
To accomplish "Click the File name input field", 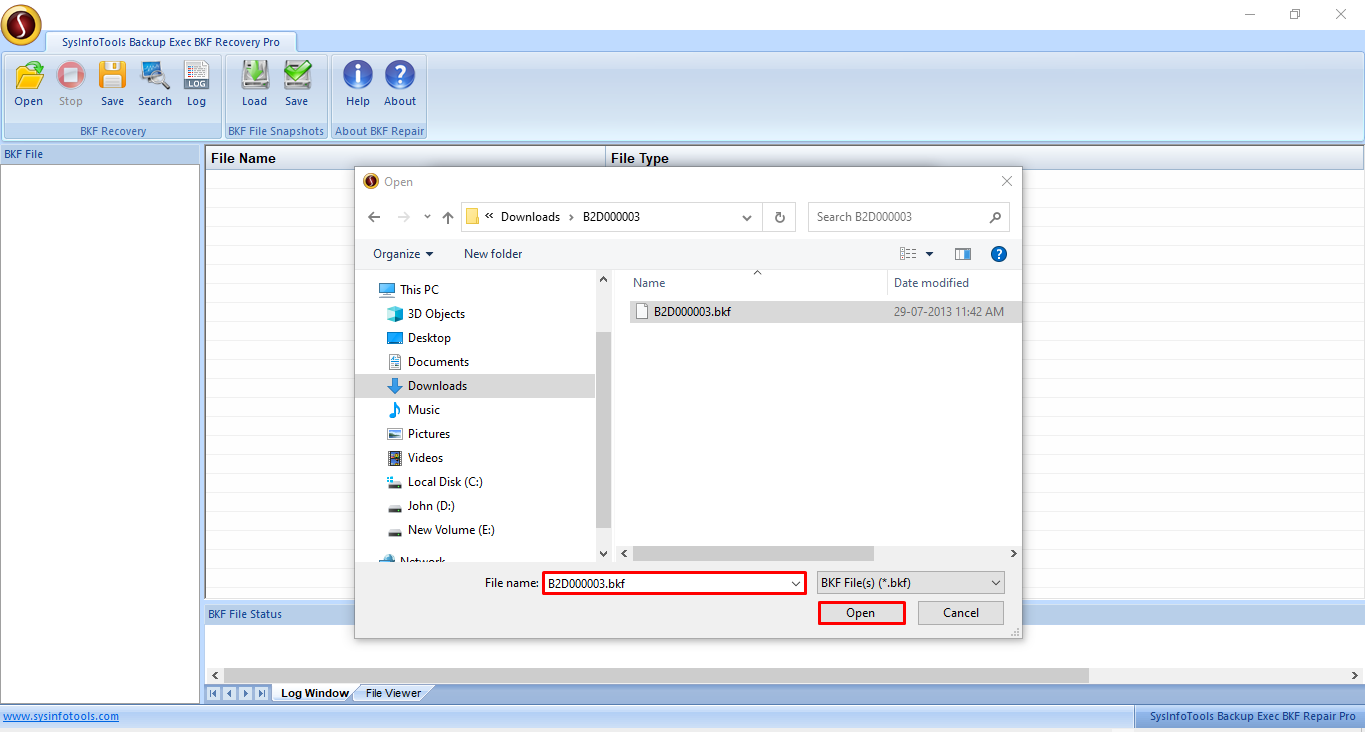I will click(674, 583).
